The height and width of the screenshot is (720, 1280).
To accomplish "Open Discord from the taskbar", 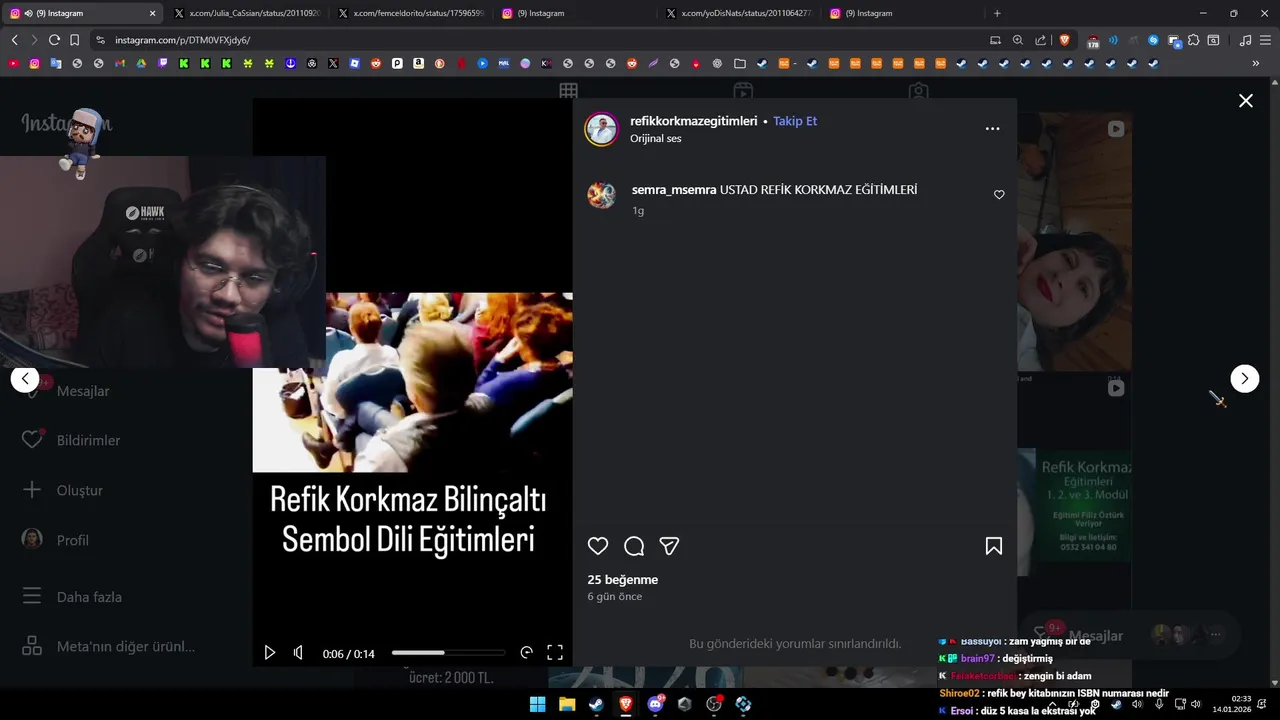I will point(655,704).
